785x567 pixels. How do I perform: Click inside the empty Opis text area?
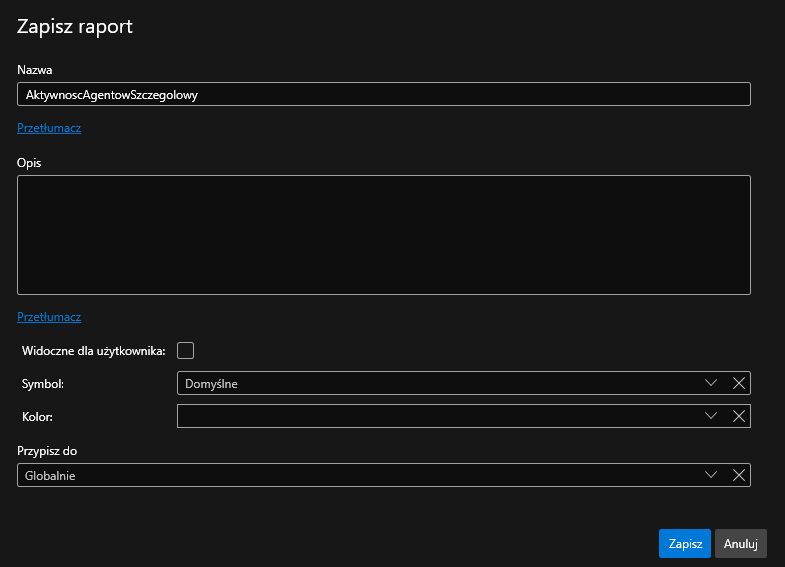383,235
